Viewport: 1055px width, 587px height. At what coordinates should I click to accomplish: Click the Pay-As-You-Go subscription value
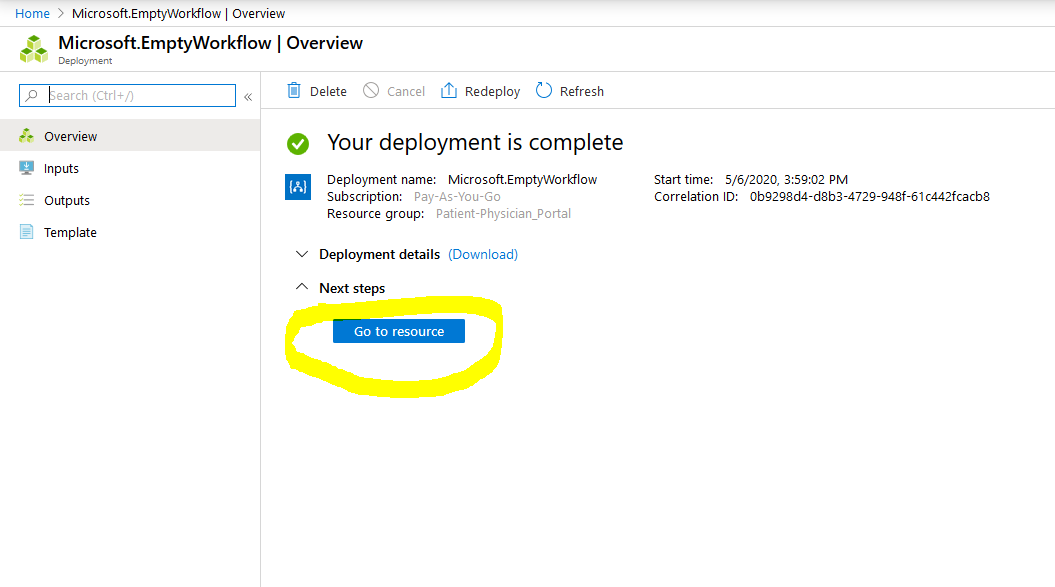[x=457, y=197]
